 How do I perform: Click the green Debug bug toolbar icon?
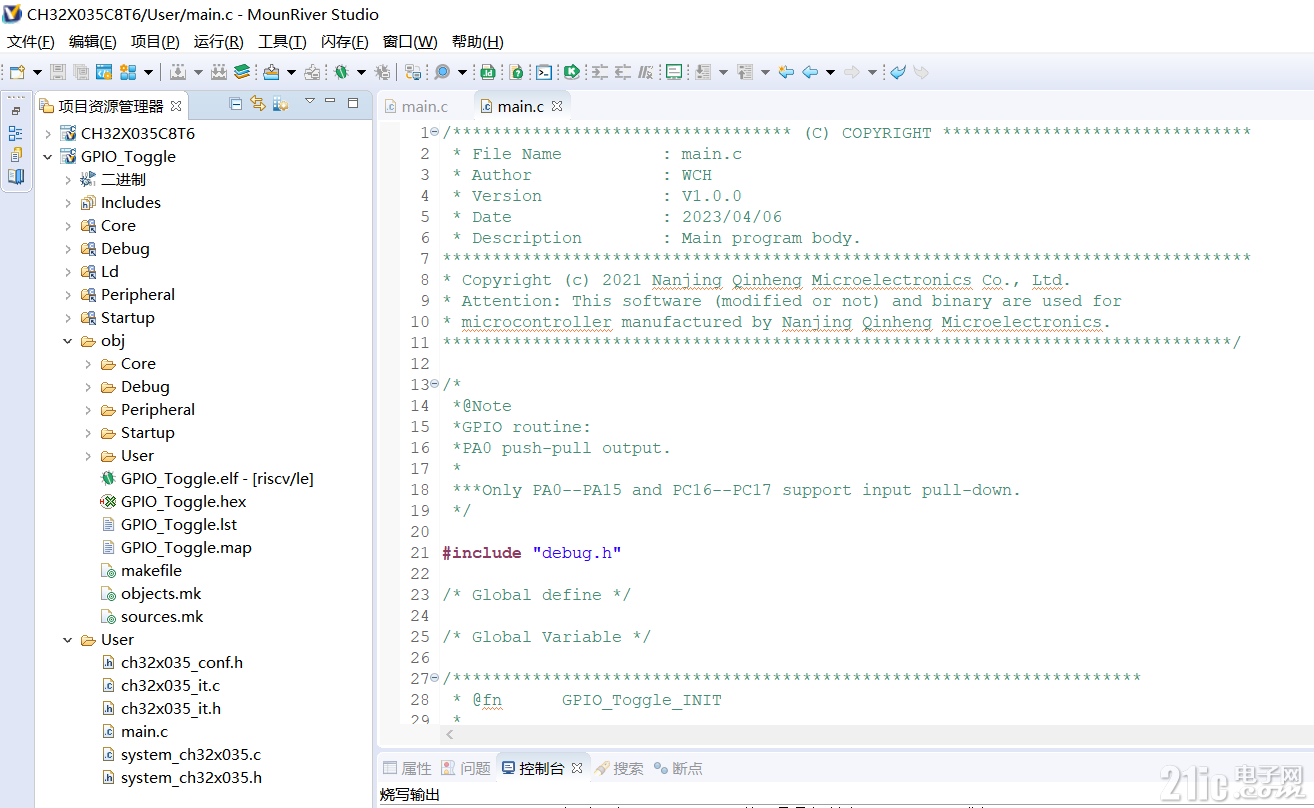(x=341, y=72)
